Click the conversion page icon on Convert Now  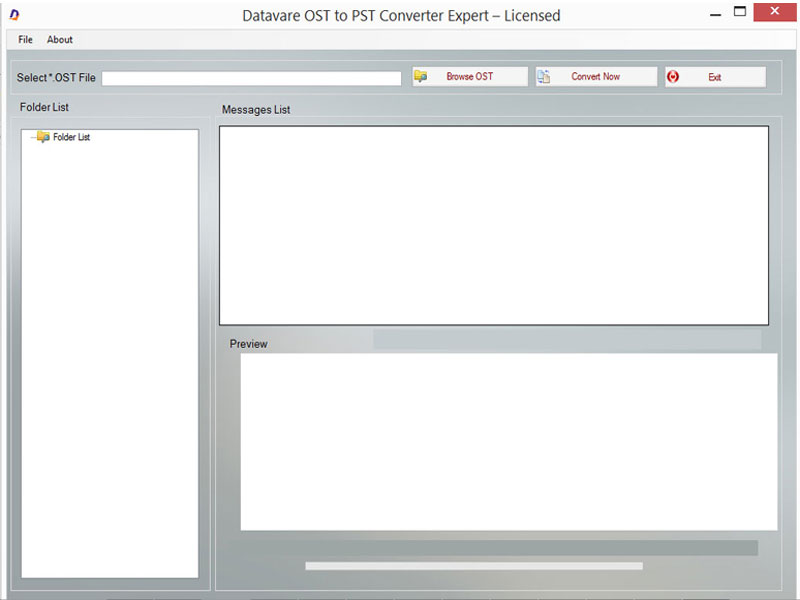pos(545,75)
